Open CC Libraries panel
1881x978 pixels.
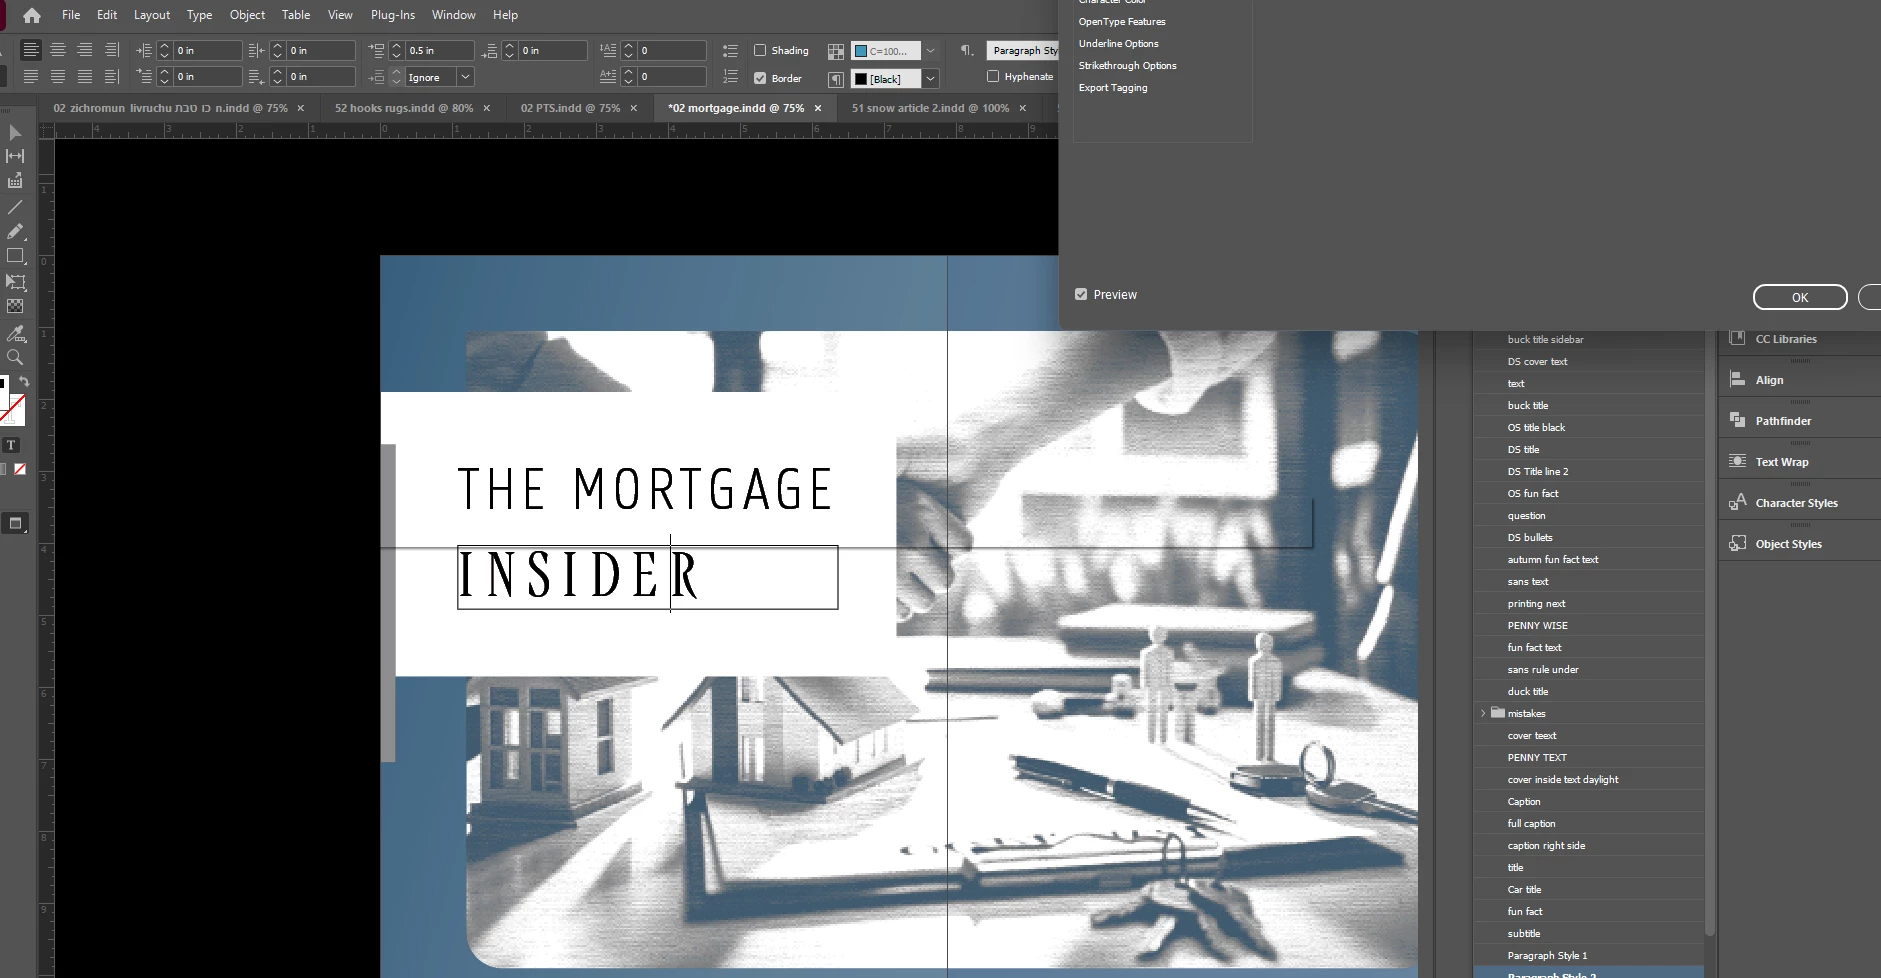[x=1785, y=339]
